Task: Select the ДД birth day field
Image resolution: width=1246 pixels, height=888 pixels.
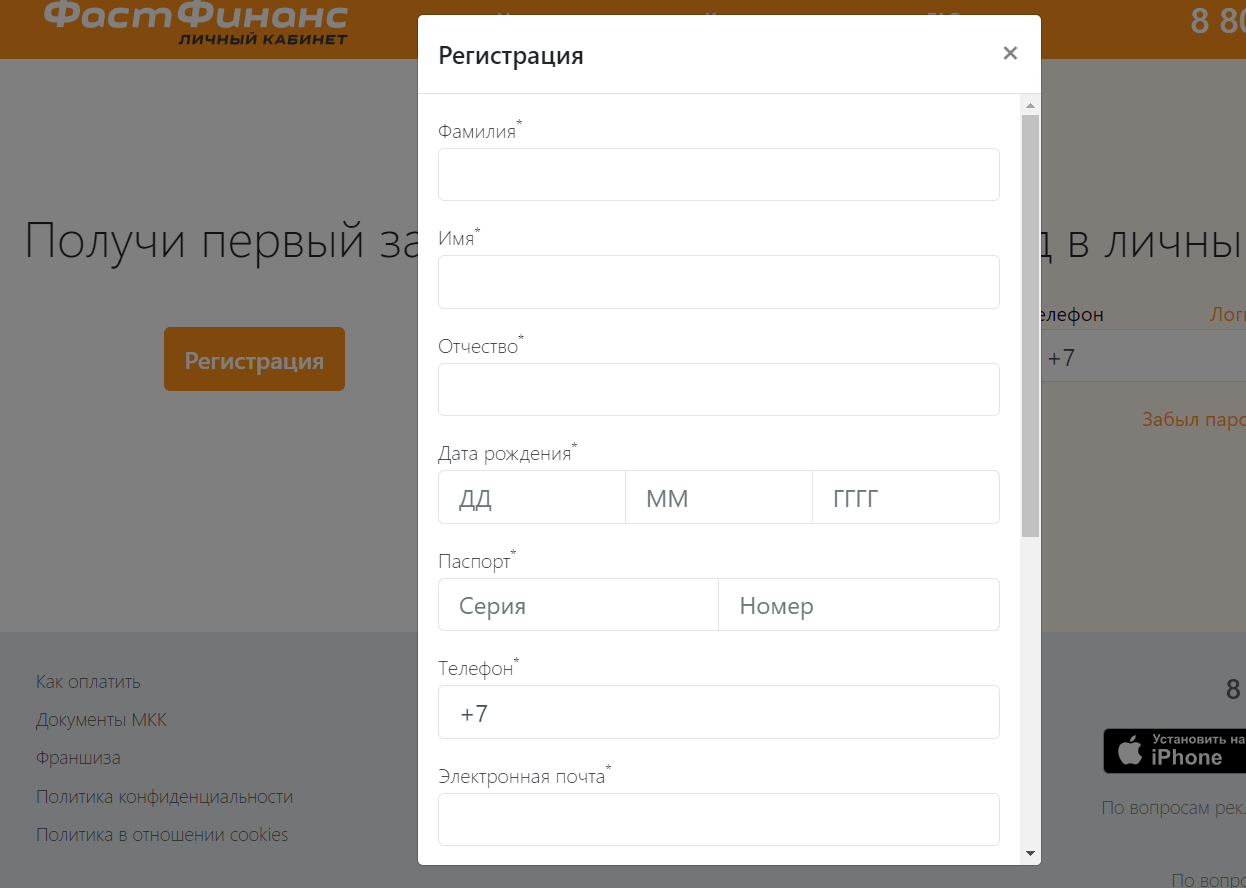Action: click(532, 497)
